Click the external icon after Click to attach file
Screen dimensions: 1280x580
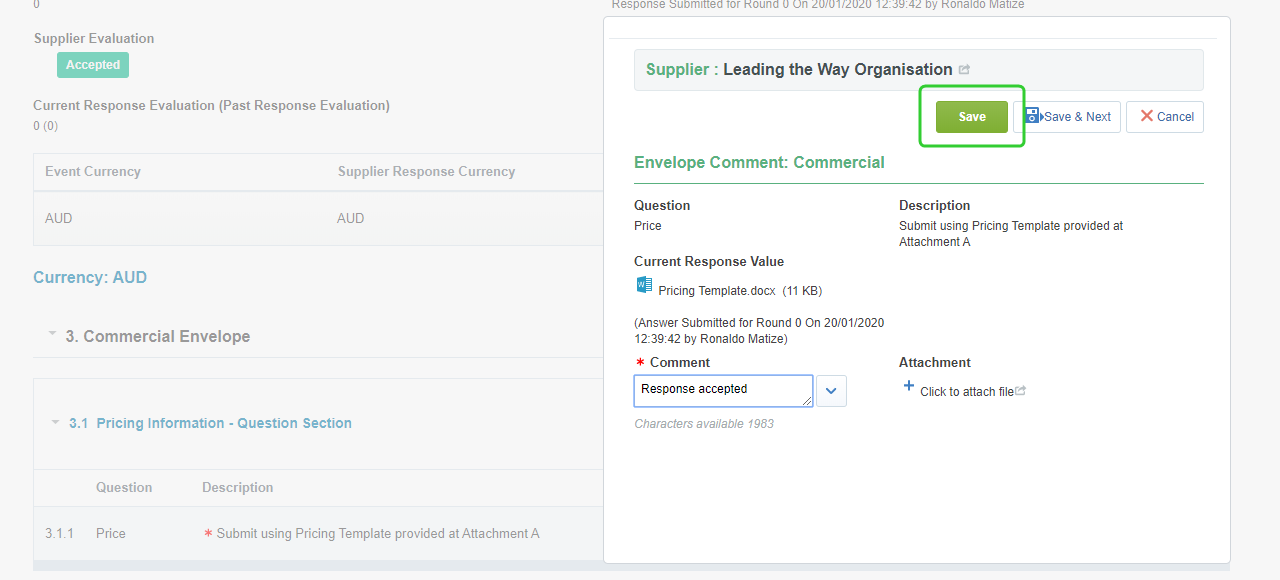pyautogui.click(x=1021, y=391)
